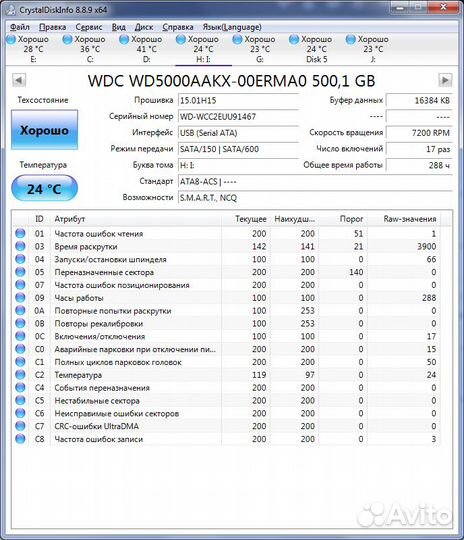Click the Текущее column header

[x=246, y=219]
